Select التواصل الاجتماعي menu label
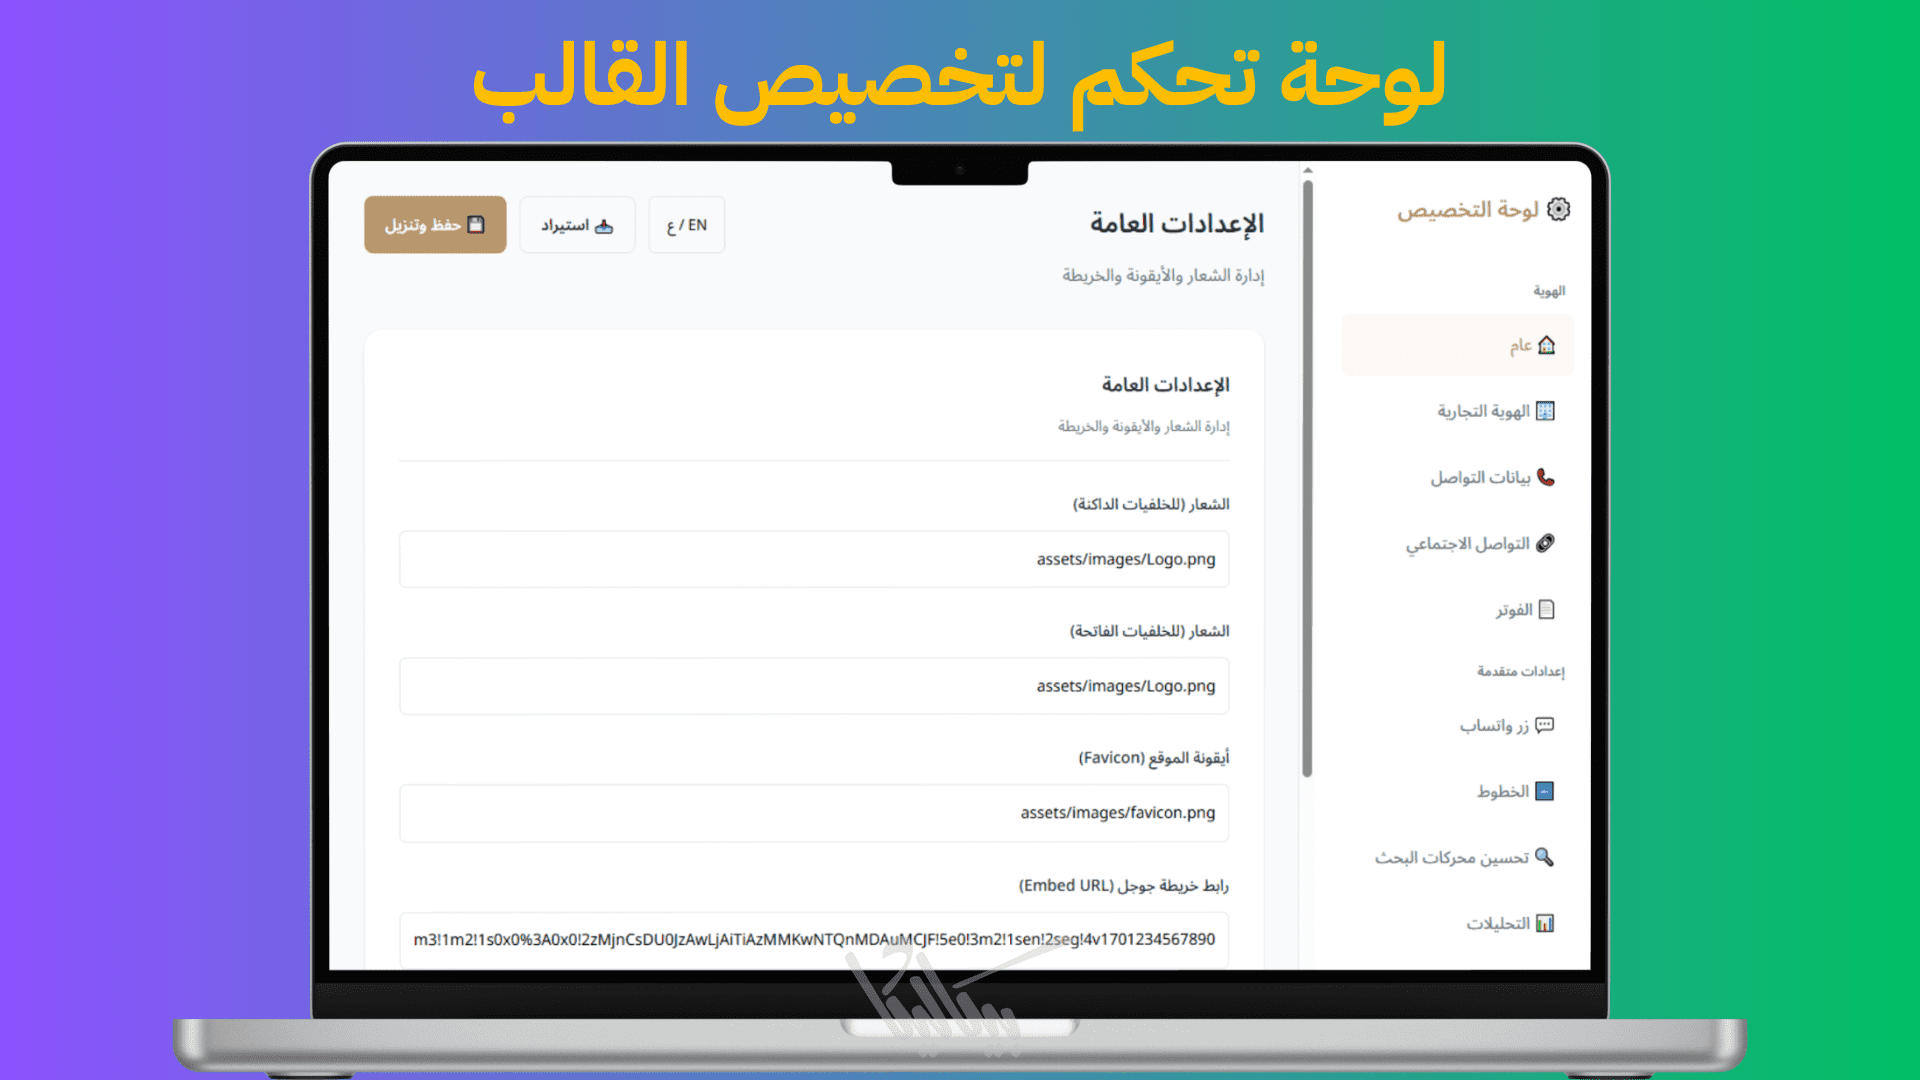This screenshot has width=1920, height=1080. (1467, 543)
